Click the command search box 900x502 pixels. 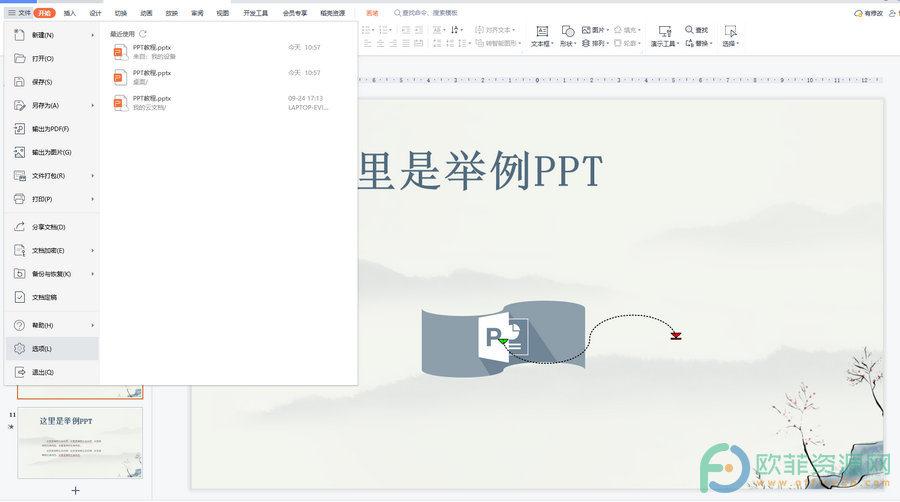[x=426, y=13]
